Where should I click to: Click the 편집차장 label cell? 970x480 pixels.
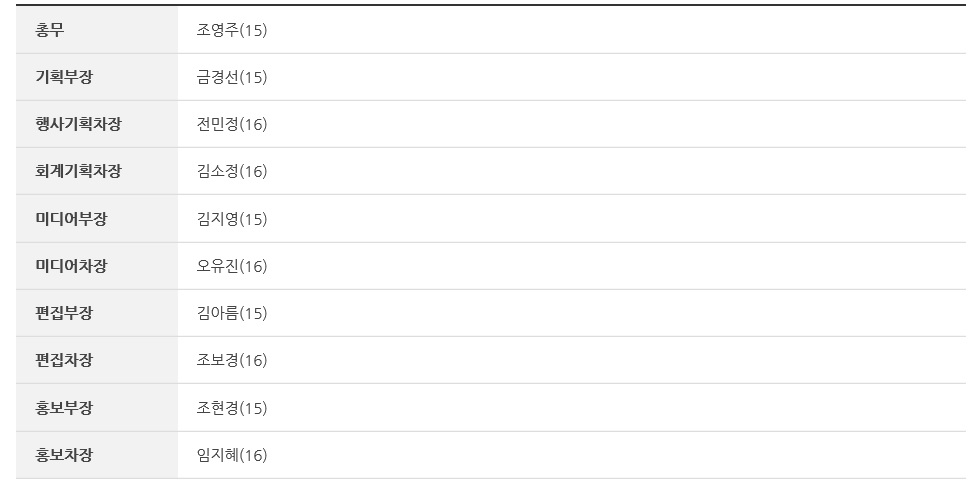tap(64, 360)
